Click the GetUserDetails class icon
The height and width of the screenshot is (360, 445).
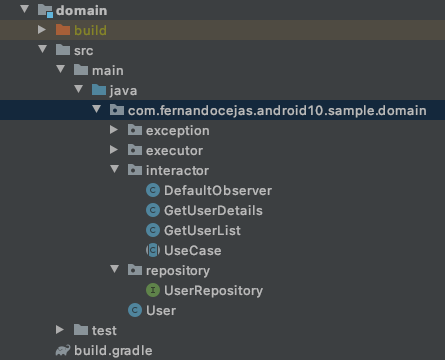pyautogui.click(x=153, y=210)
